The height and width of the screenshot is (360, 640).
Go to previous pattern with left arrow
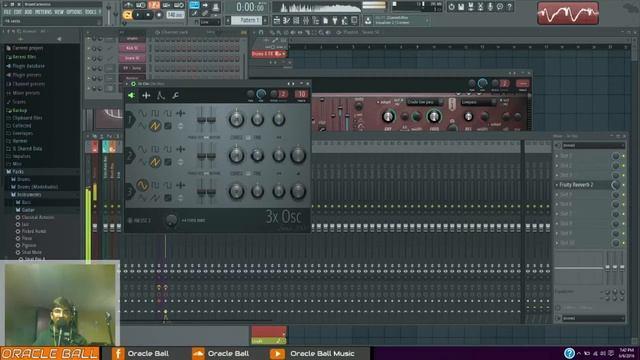(228, 20)
